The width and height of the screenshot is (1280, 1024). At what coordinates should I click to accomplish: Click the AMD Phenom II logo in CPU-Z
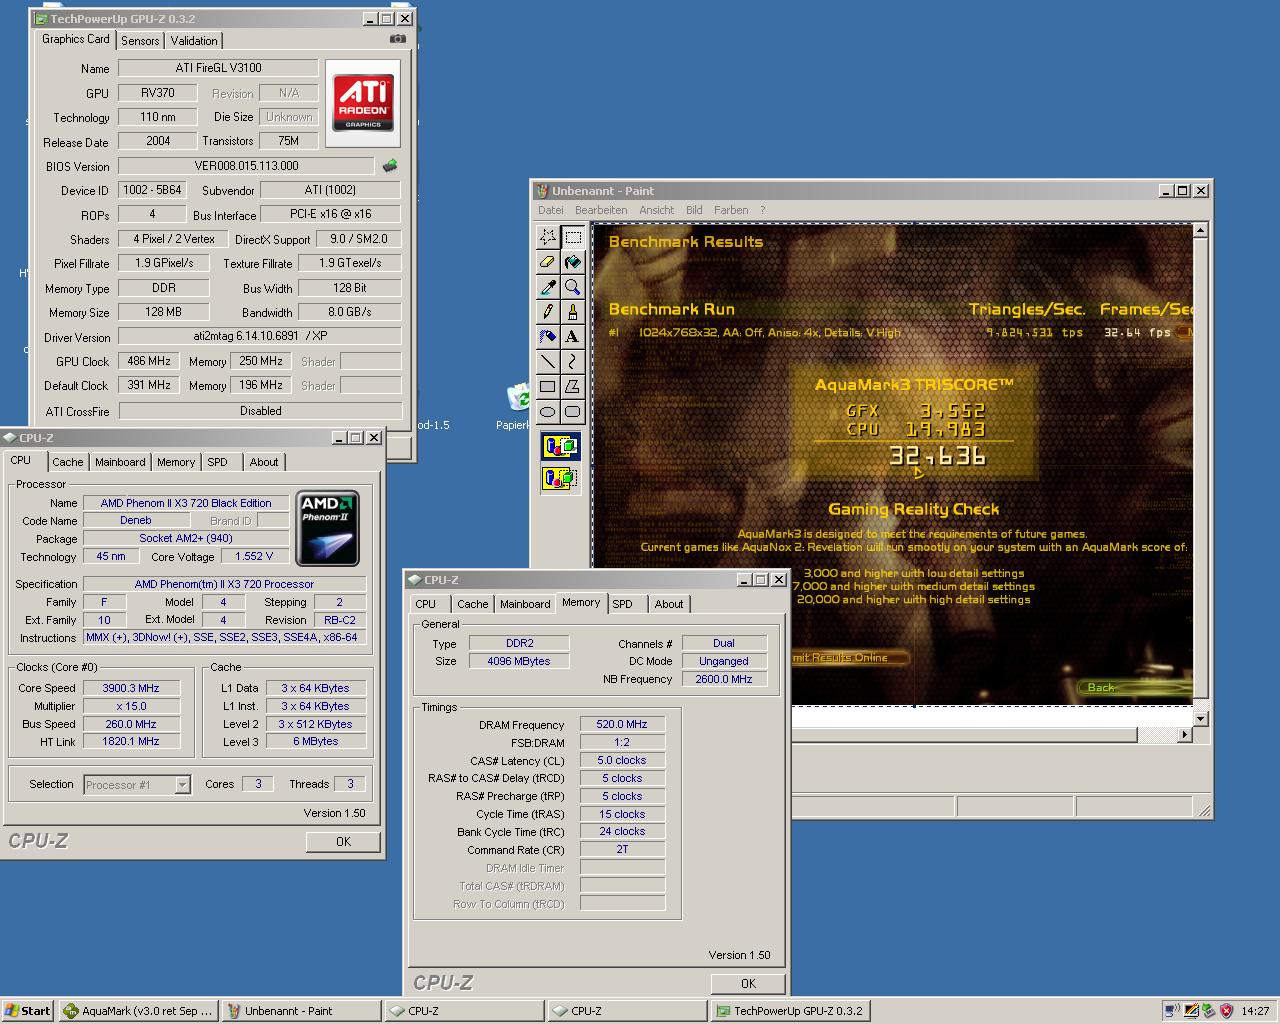tap(328, 528)
